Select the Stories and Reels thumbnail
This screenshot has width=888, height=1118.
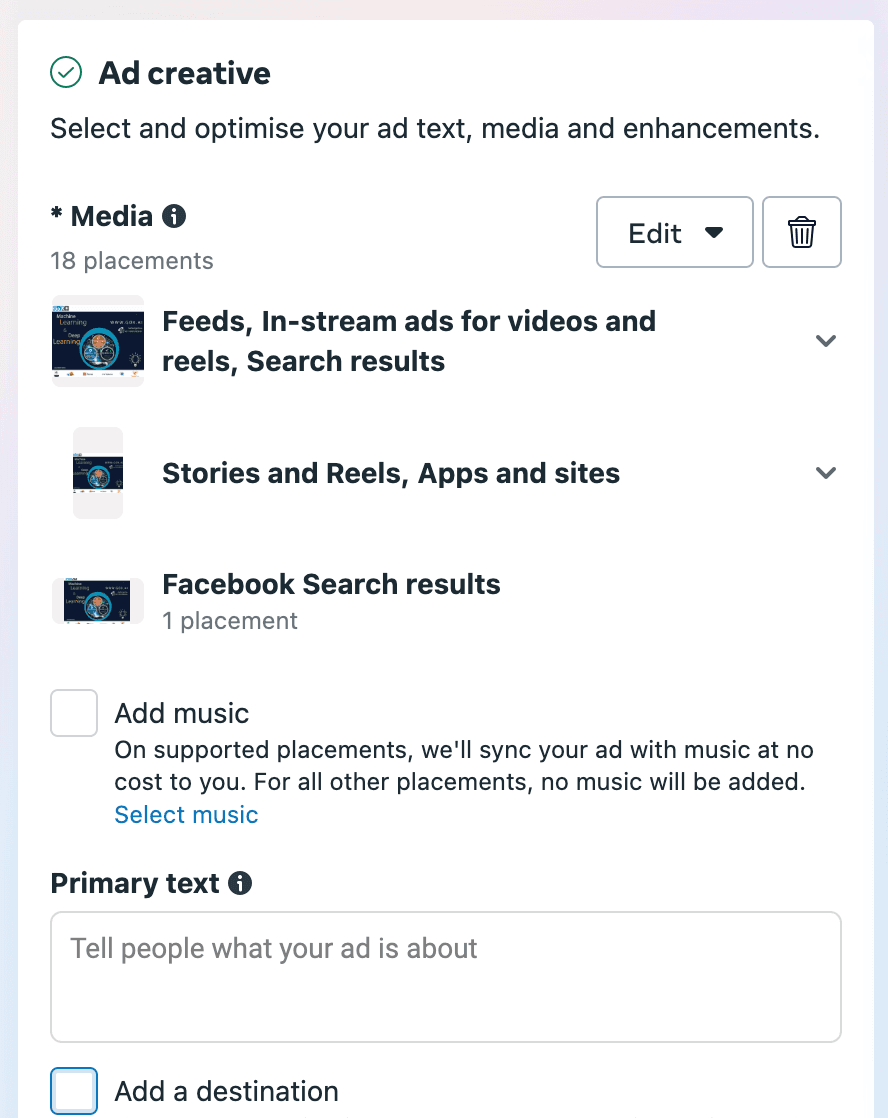click(98, 473)
